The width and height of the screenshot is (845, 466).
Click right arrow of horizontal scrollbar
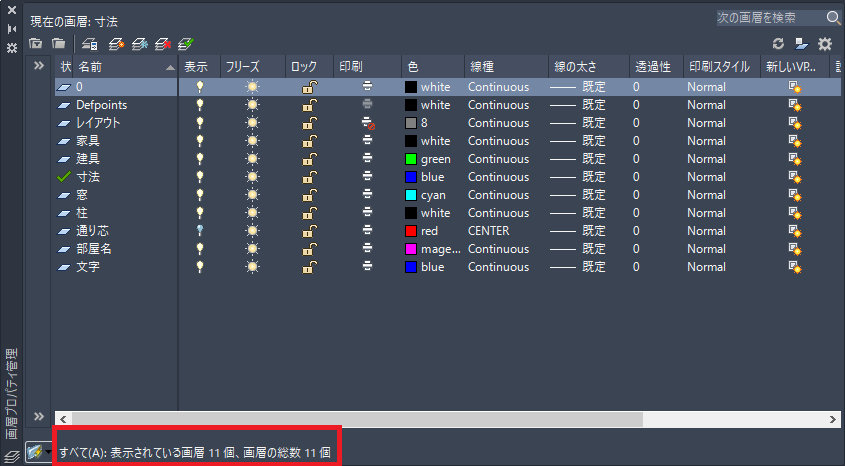(x=833, y=419)
